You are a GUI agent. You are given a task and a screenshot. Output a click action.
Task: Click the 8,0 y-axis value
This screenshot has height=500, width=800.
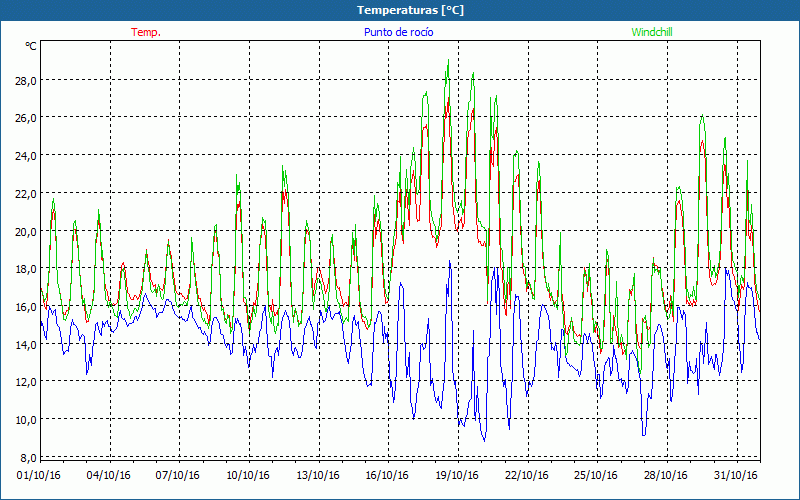pyautogui.click(x=27, y=457)
